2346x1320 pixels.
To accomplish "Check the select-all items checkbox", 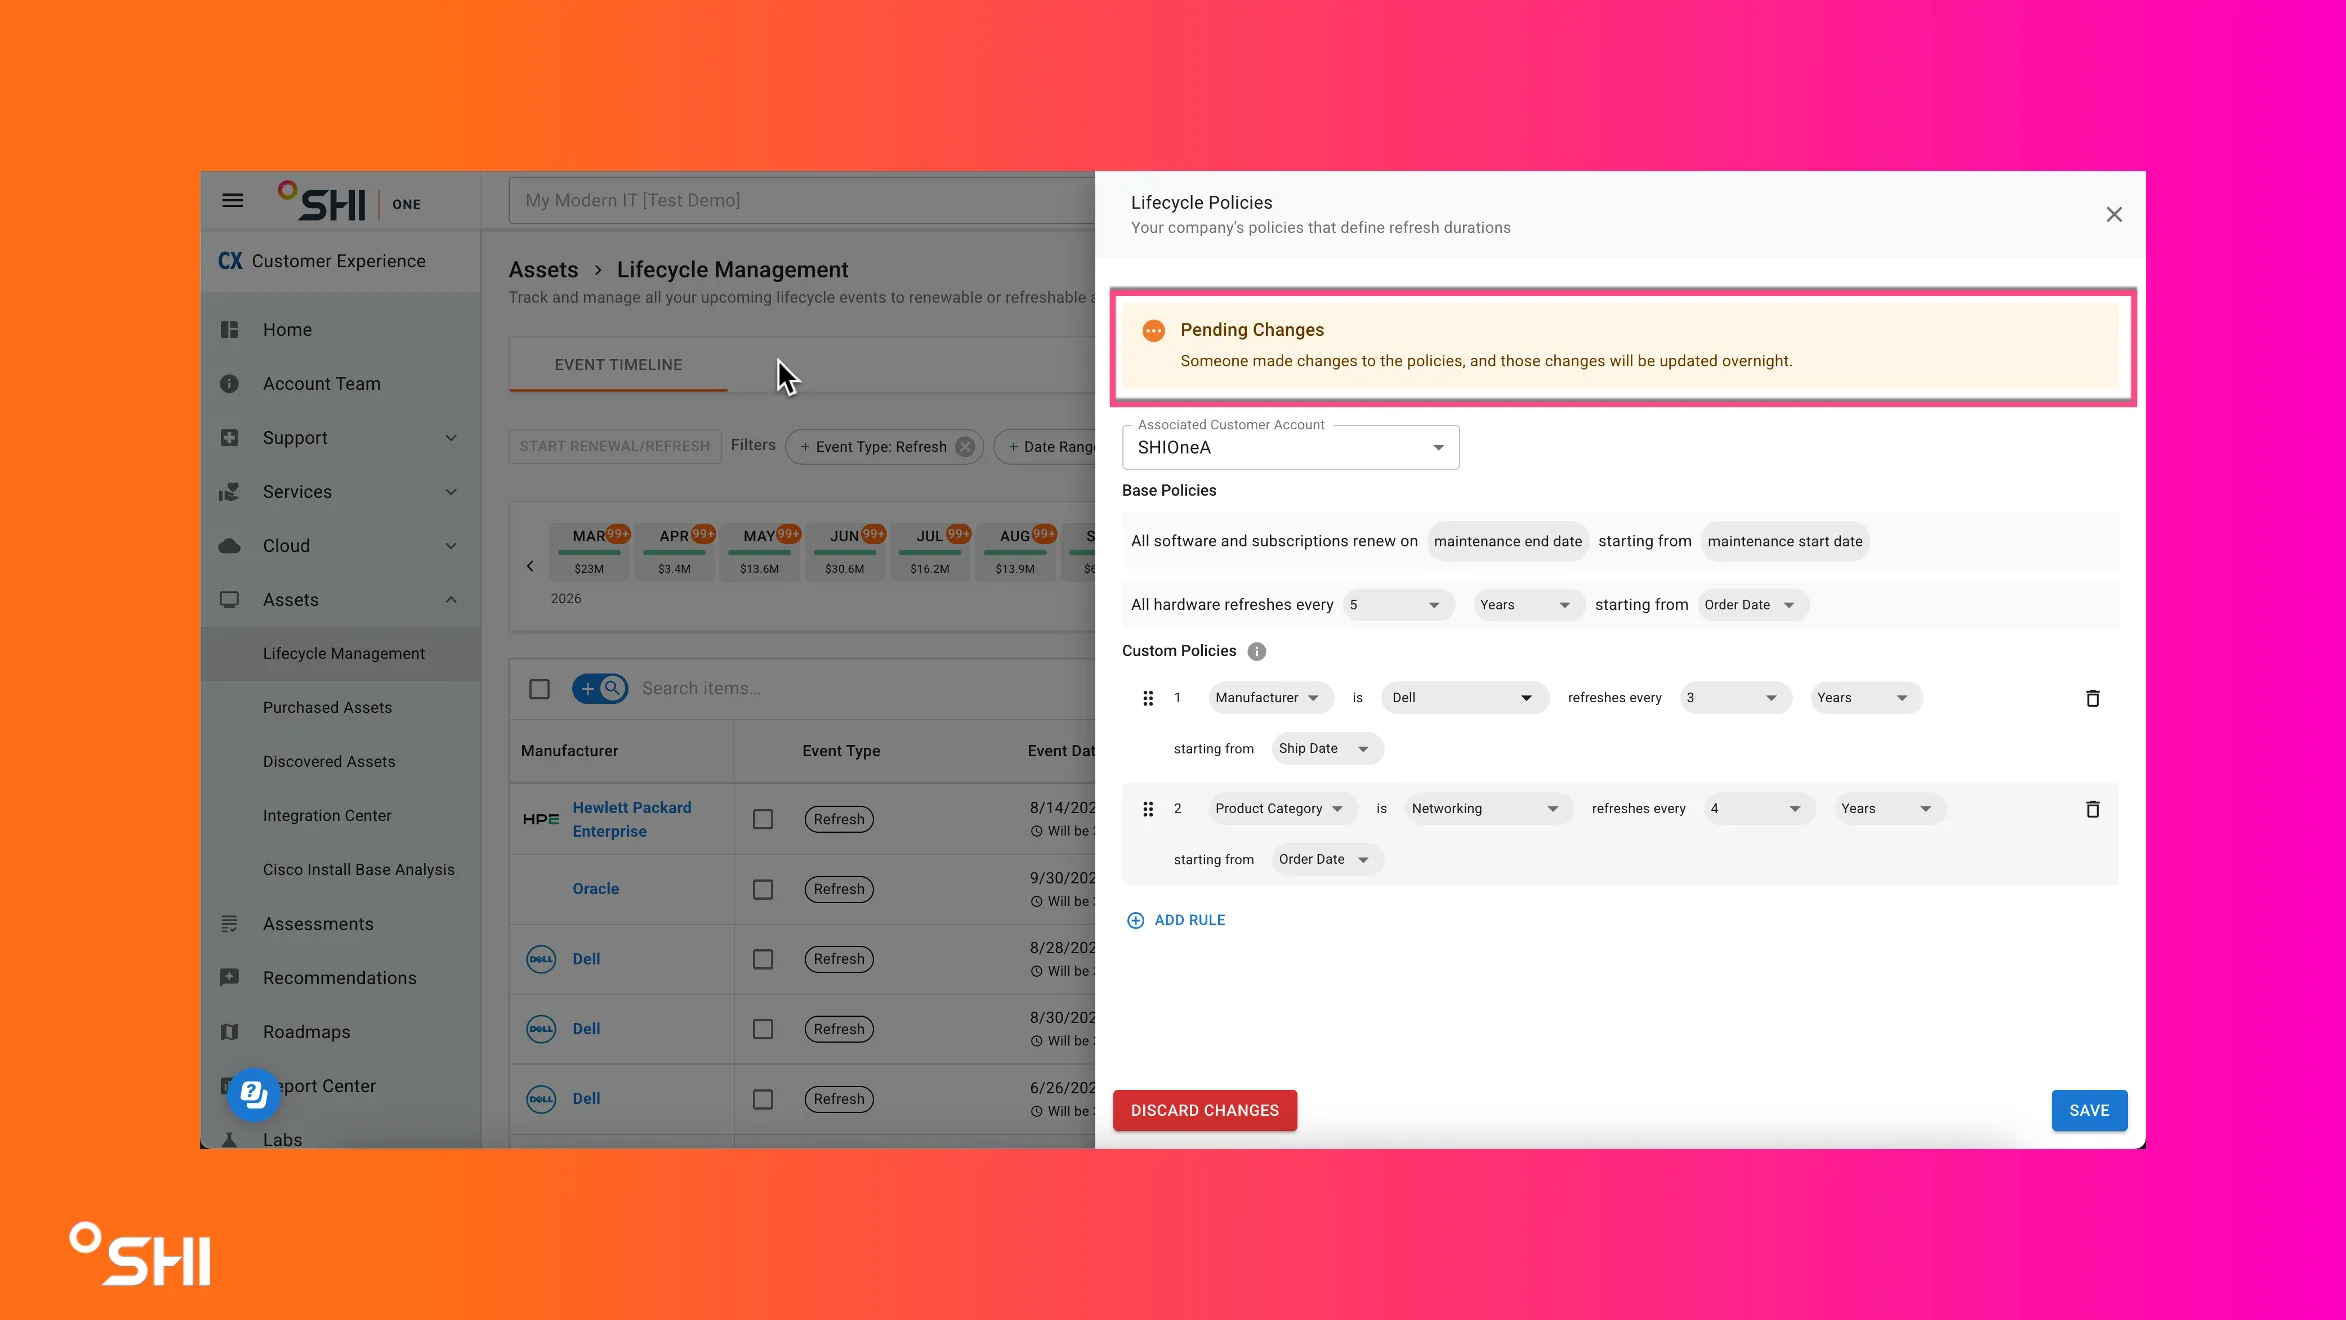I will pyautogui.click(x=539, y=689).
